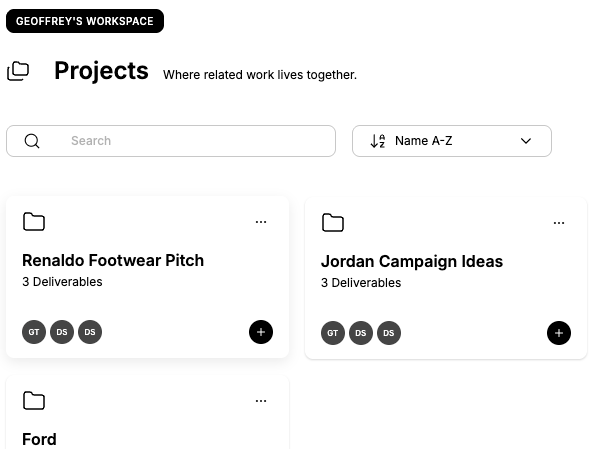Open more options for Jordan Campaign Ideas
Screen dimensions: 594x449
pos(559,223)
